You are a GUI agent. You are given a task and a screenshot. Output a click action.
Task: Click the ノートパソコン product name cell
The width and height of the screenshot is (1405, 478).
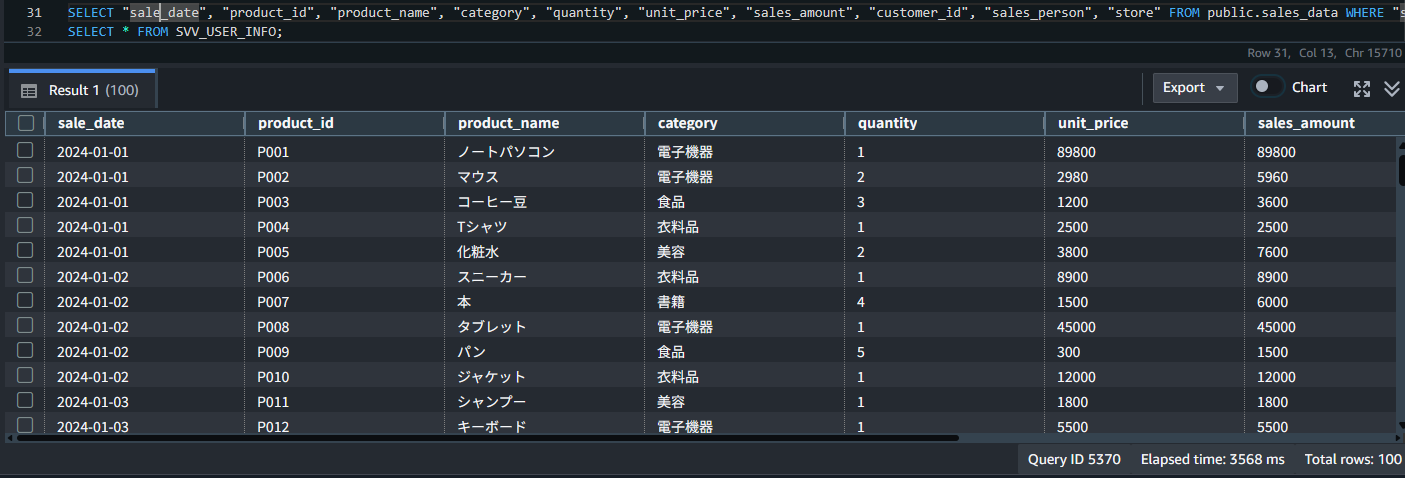pyautogui.click(x=545, y=152)
